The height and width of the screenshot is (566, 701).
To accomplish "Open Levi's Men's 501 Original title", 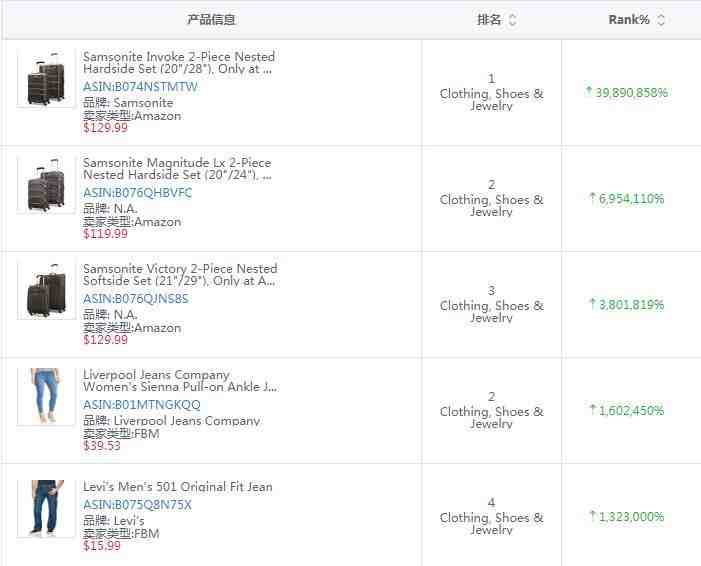I will [x=177, y=487].
